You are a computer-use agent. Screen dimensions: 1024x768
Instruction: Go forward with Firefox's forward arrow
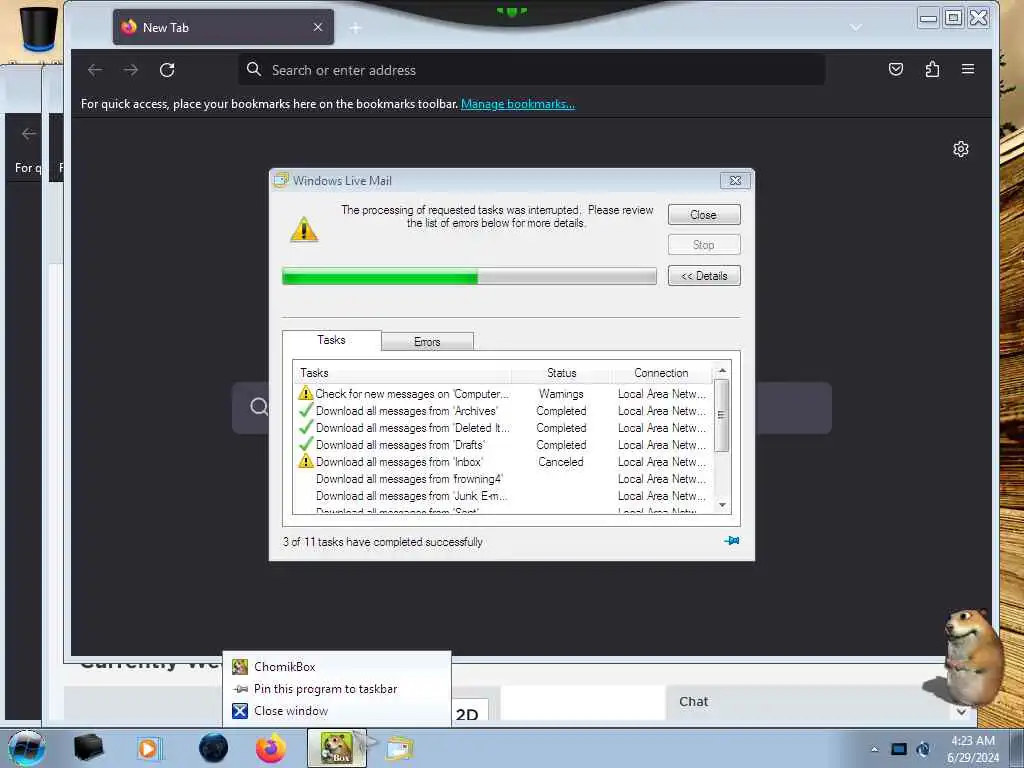click(131, 70)
